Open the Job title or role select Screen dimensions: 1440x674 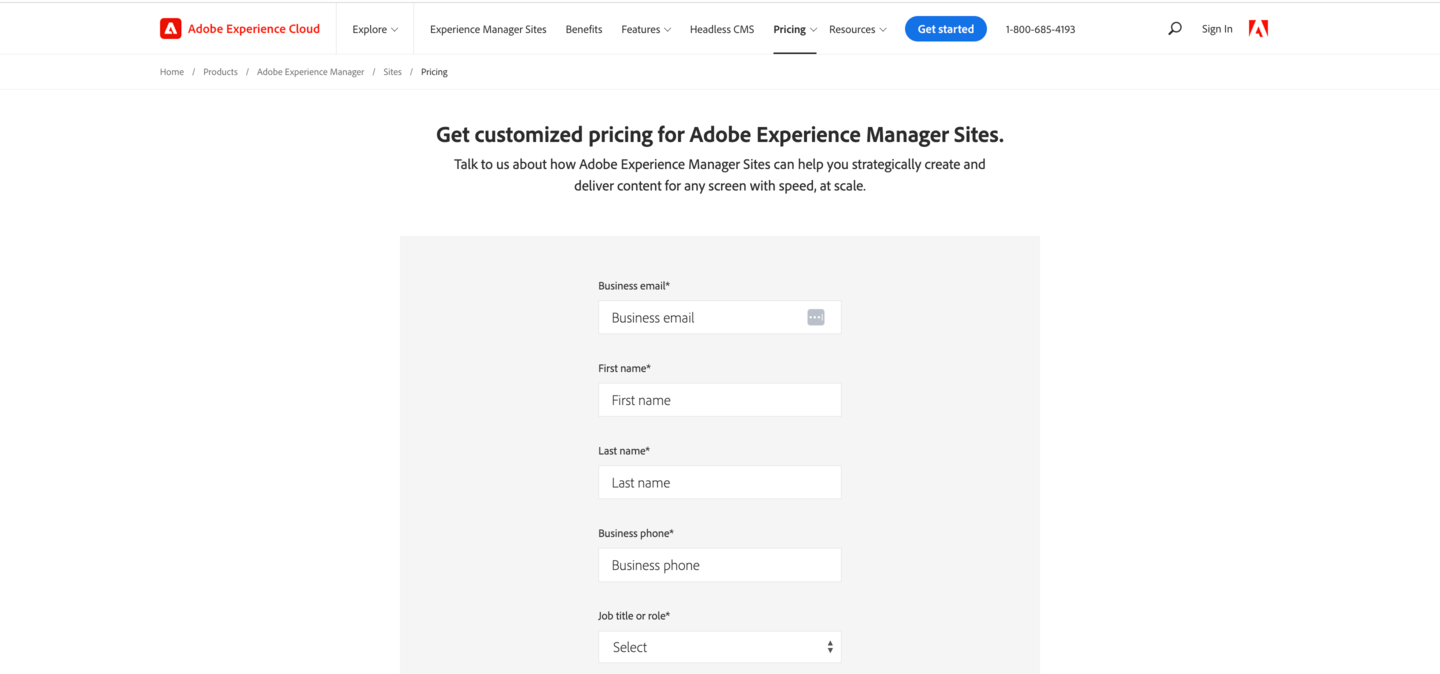(x=720, y=647)
